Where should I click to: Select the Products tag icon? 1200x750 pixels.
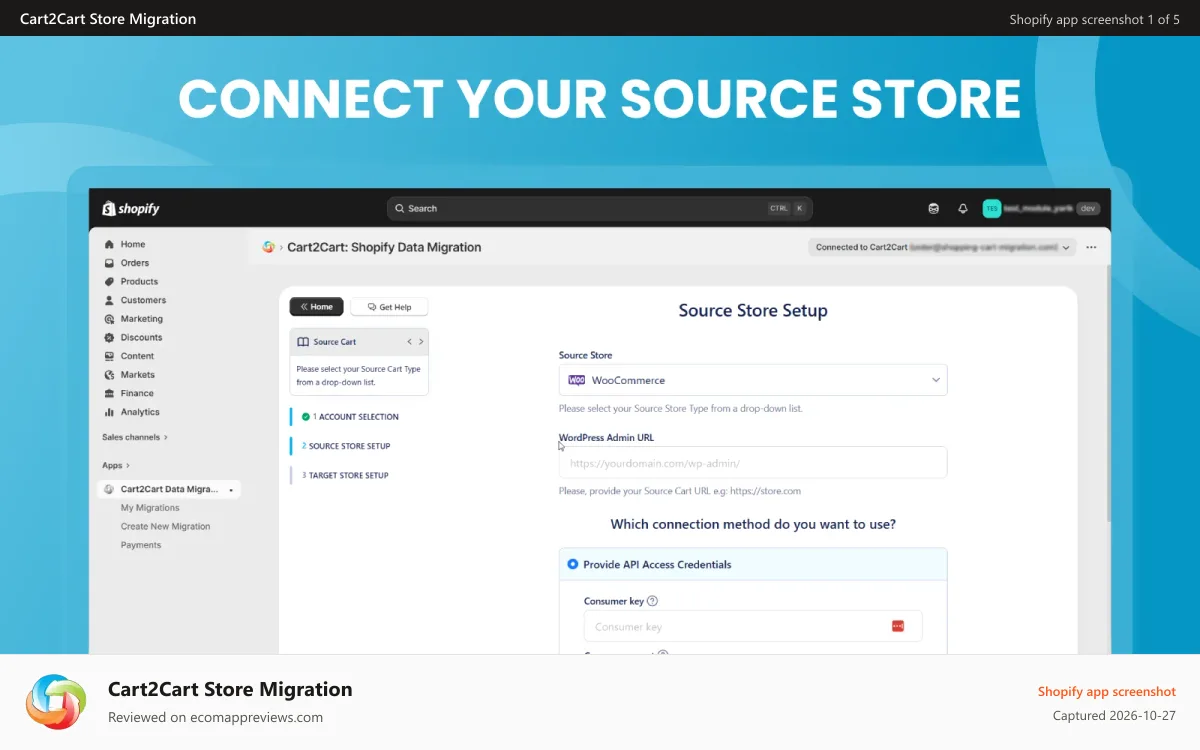[109, 281]
